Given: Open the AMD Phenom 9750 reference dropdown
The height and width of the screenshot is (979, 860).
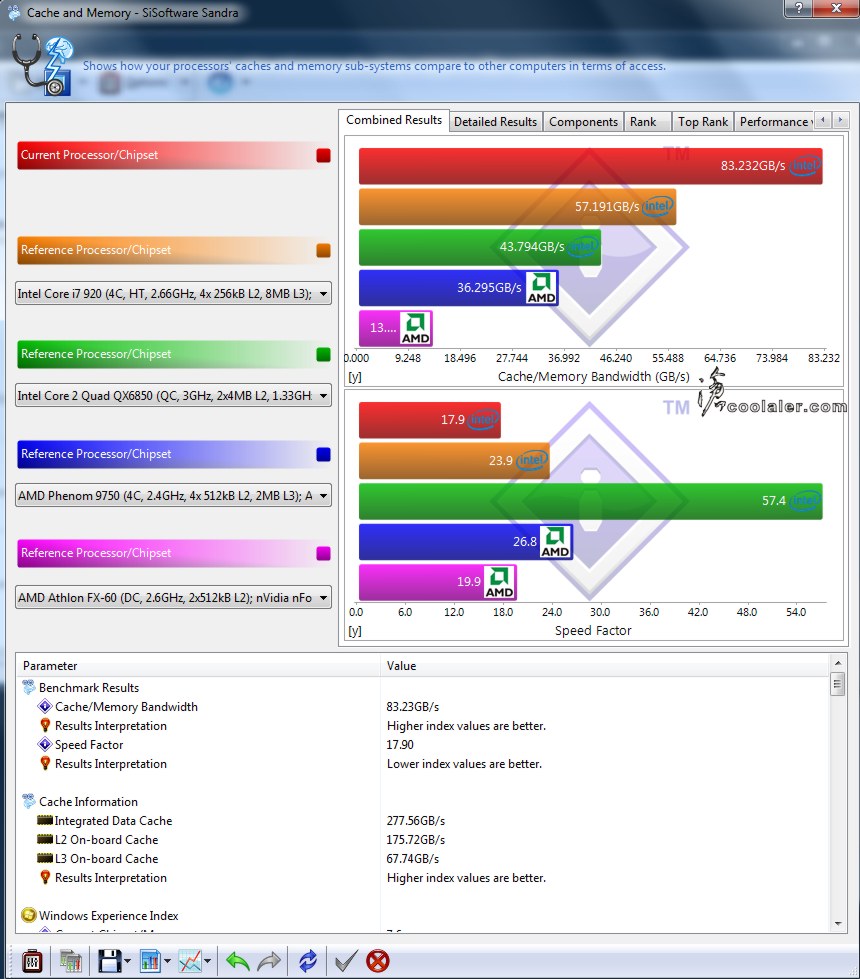Looking at the screenshot, I should tap(173, 496).
